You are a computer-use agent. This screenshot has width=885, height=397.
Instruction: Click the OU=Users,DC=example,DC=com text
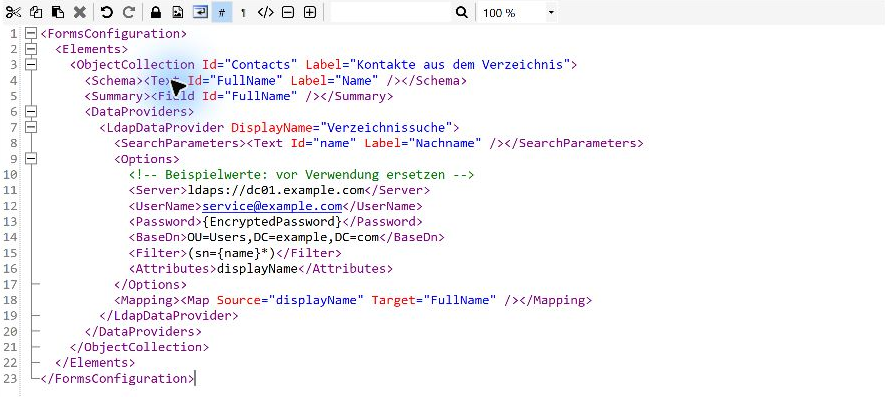click(283, 237)
